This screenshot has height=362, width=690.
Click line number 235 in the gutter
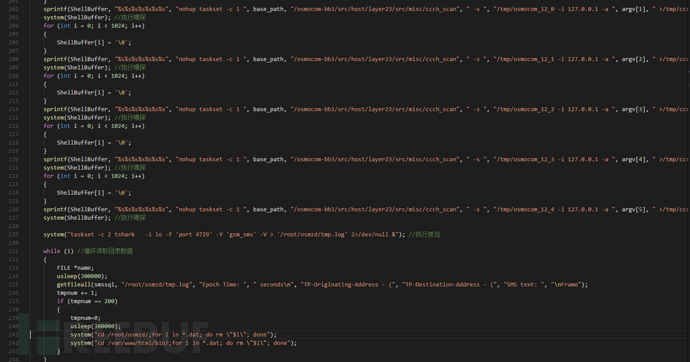(x=13, y=285)
